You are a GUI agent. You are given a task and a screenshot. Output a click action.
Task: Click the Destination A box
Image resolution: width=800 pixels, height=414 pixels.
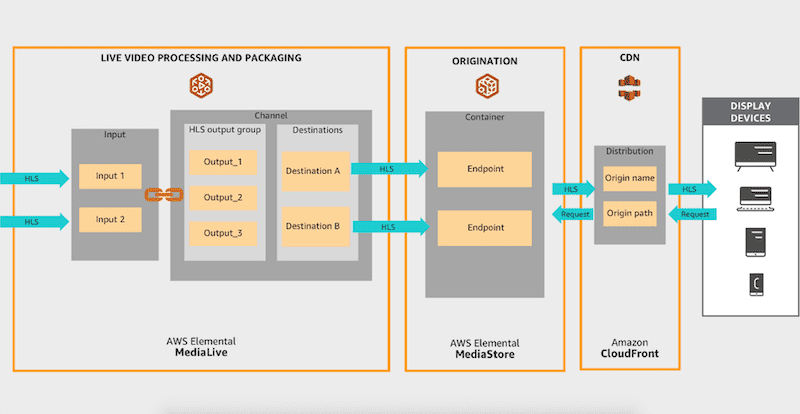coord(313,170)
